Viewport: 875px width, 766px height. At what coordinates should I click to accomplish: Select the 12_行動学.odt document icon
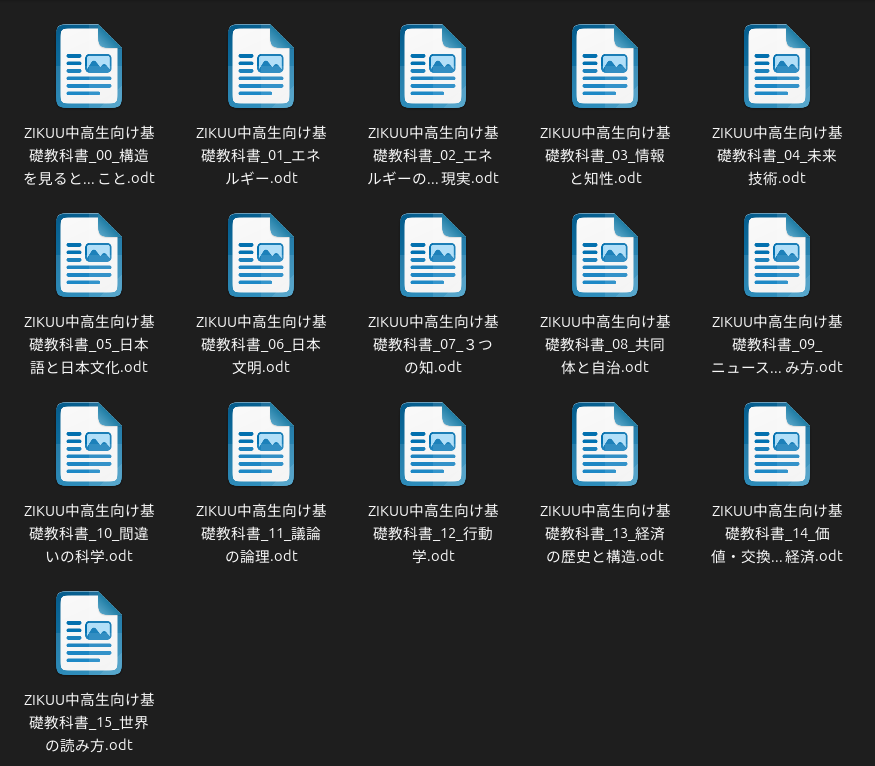433,444
